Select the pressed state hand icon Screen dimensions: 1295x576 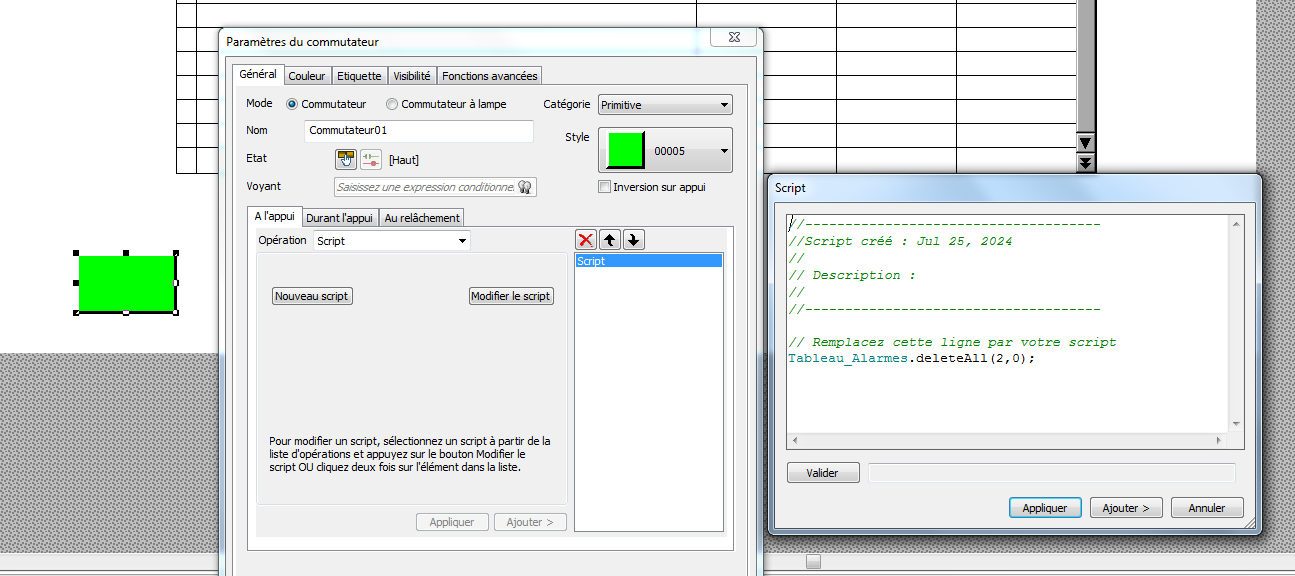345,159
